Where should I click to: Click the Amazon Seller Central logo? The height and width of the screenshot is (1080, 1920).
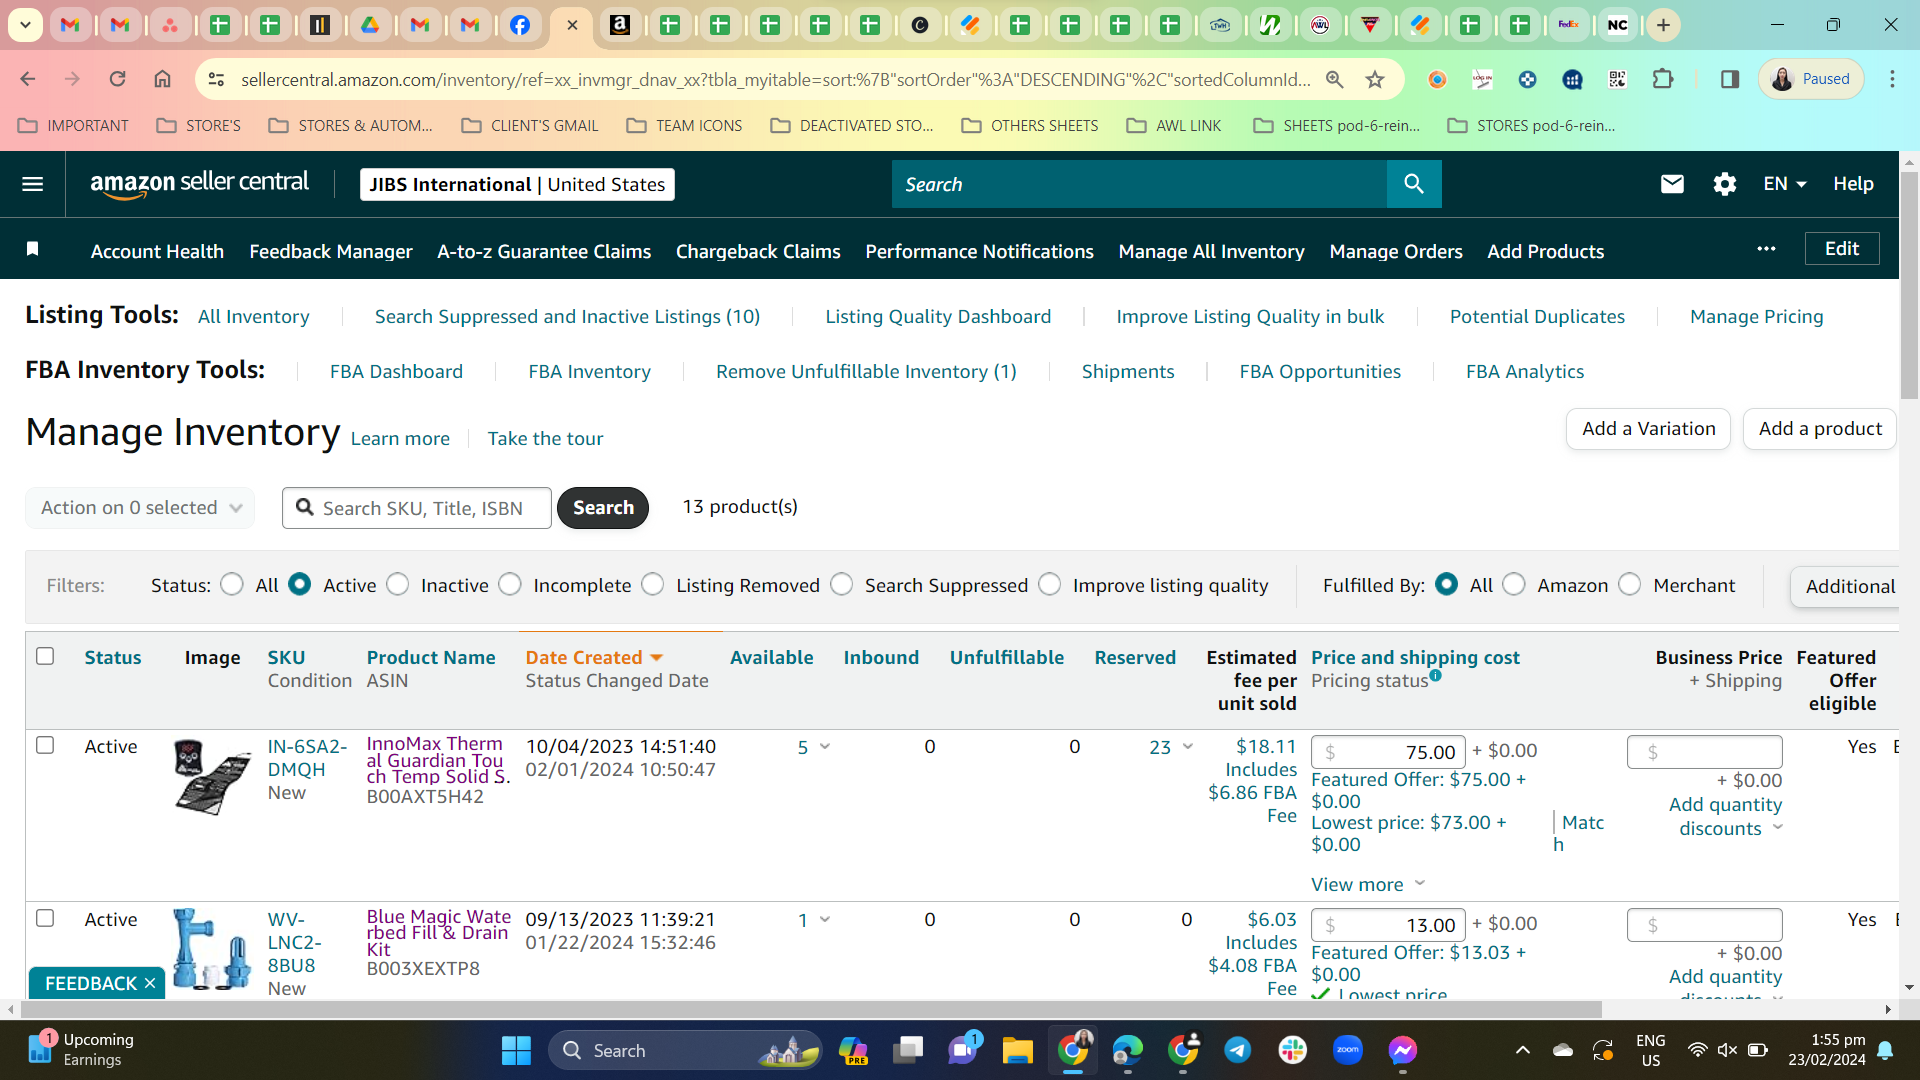199,184
